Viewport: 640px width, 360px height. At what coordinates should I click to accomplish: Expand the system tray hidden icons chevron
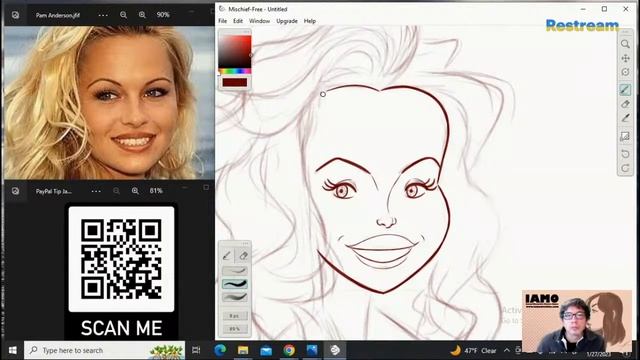click(x=507, y=350)
